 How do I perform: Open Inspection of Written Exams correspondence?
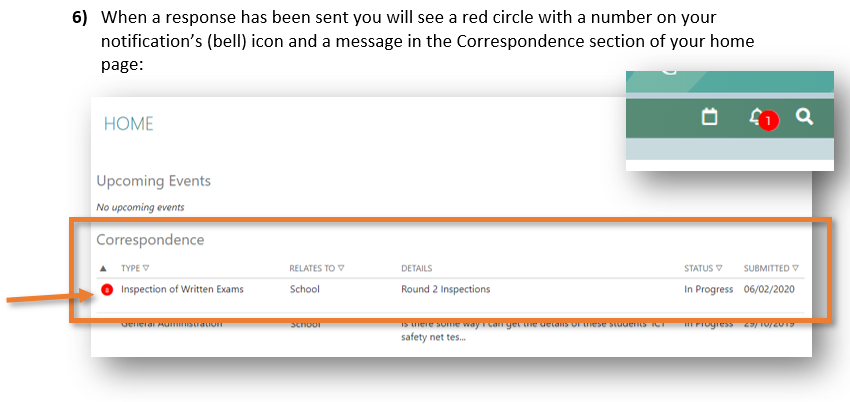[182, 290]
